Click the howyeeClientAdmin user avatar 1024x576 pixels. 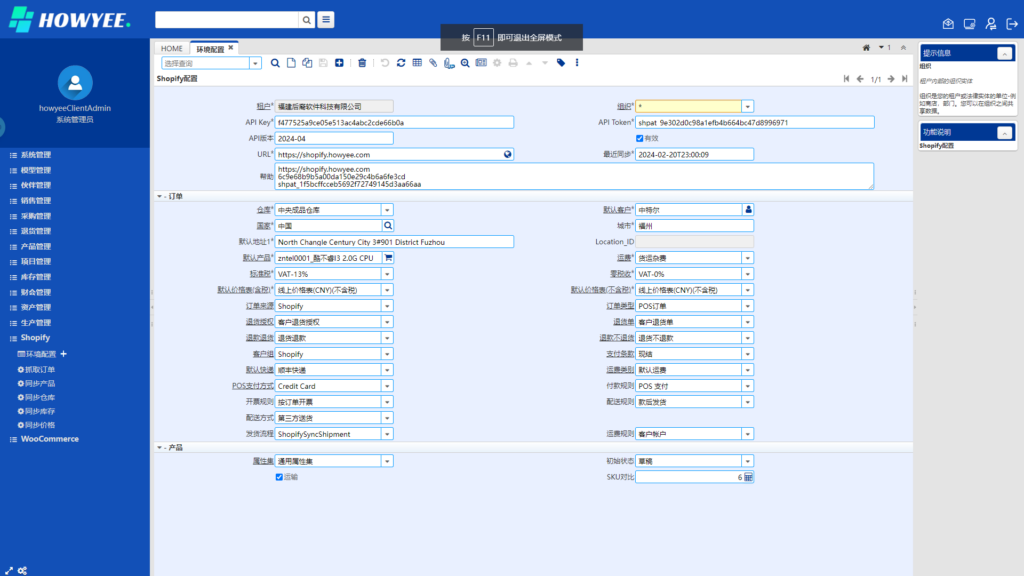coord(75,83)
